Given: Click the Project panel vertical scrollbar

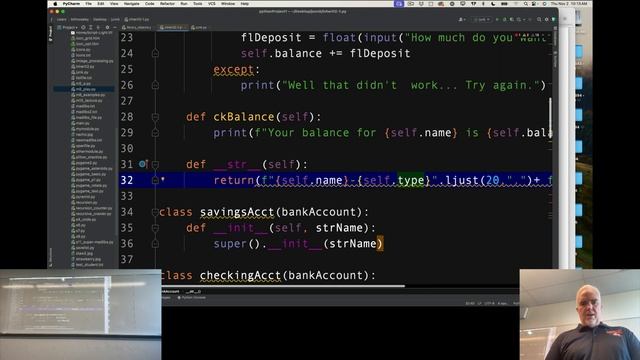Looking at the screenshot, I should [117, 182].
